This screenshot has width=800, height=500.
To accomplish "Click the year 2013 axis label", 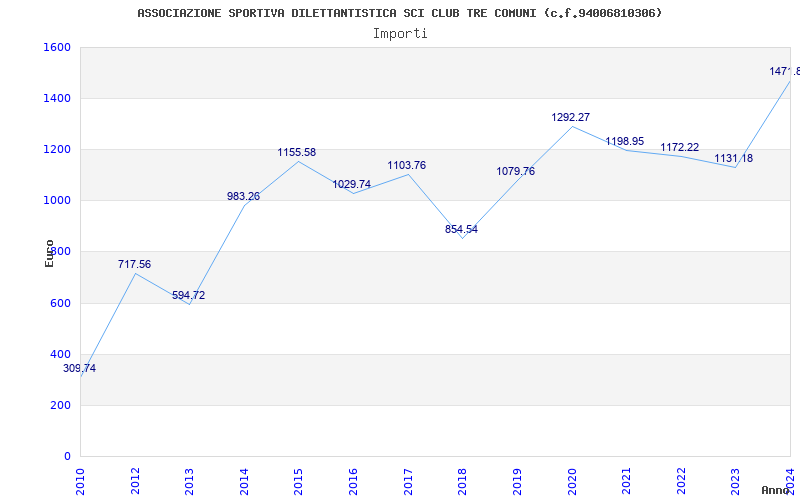I will tap(190, 482).
